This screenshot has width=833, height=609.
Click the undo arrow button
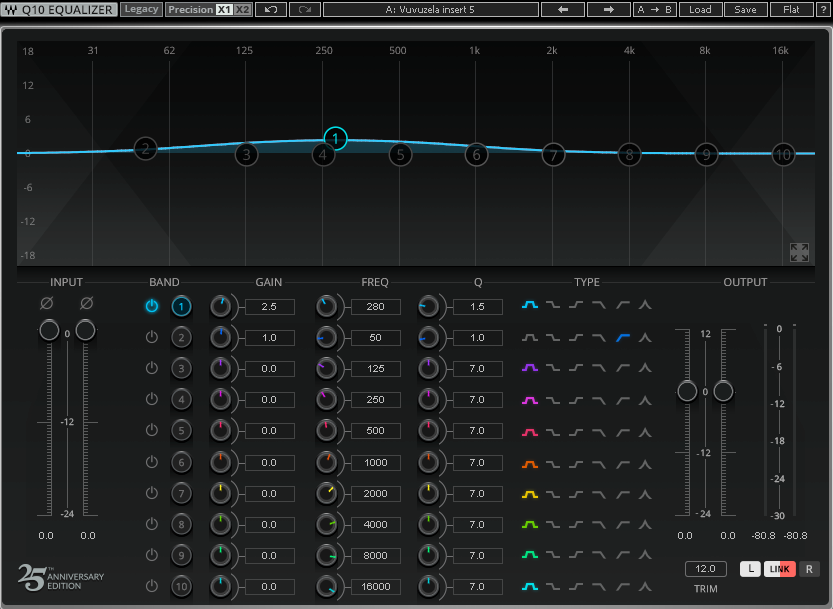[x=271, y=10]
